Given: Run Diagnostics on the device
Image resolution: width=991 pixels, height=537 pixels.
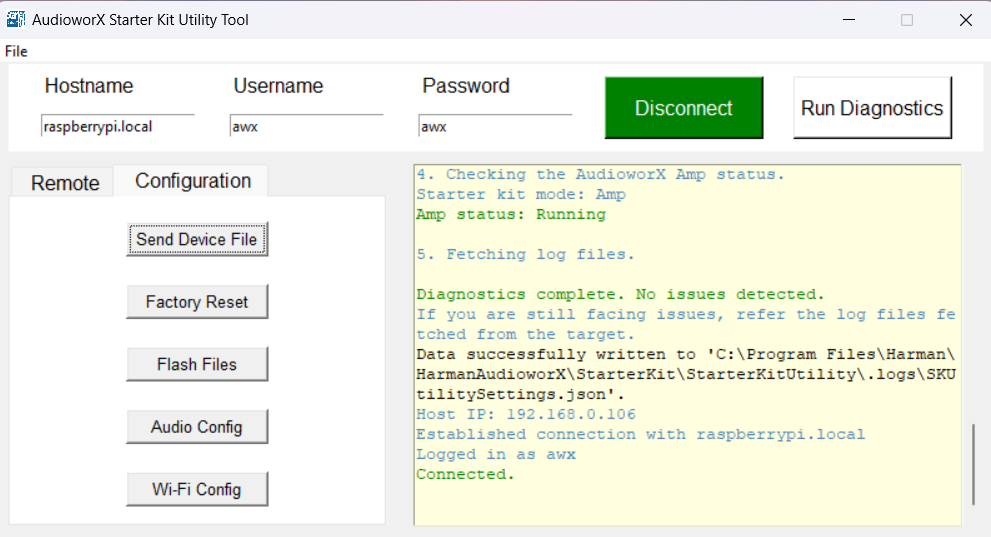Looking at the screenshot, I should click(x=872, y=108).
